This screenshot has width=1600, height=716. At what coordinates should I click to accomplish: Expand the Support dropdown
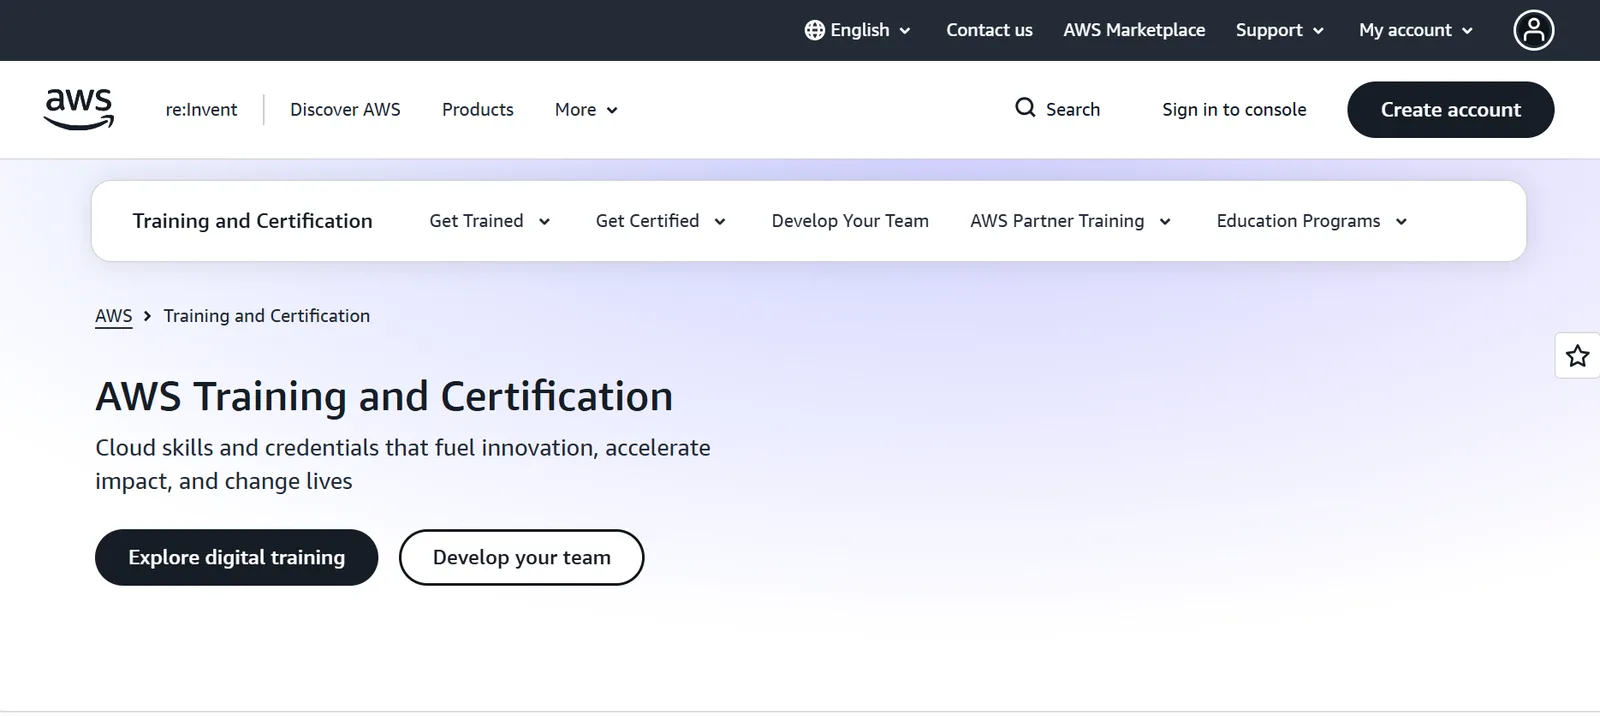point(1280,30)
